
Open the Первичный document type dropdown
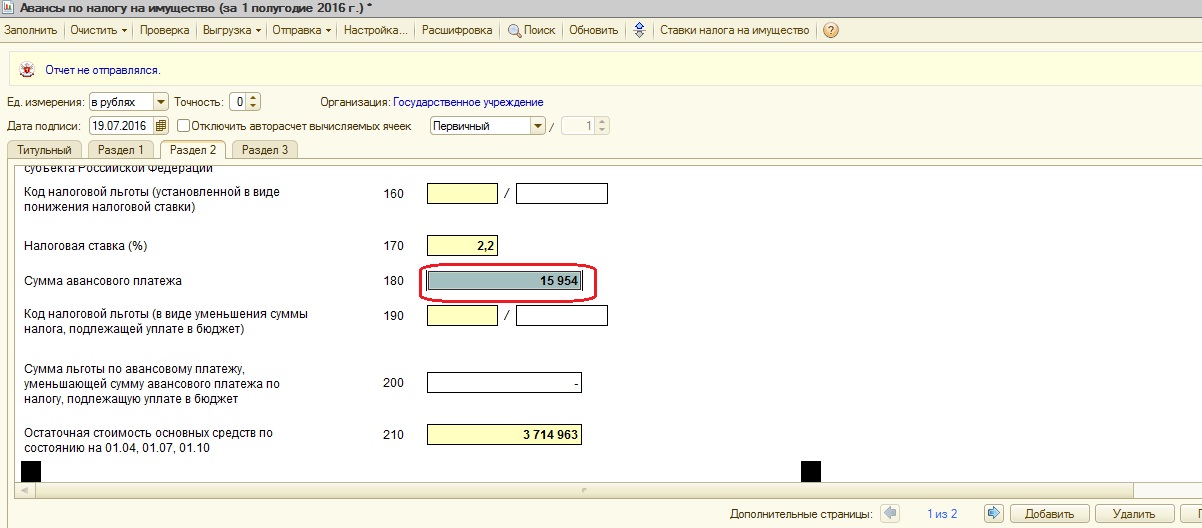click(537, 126)
